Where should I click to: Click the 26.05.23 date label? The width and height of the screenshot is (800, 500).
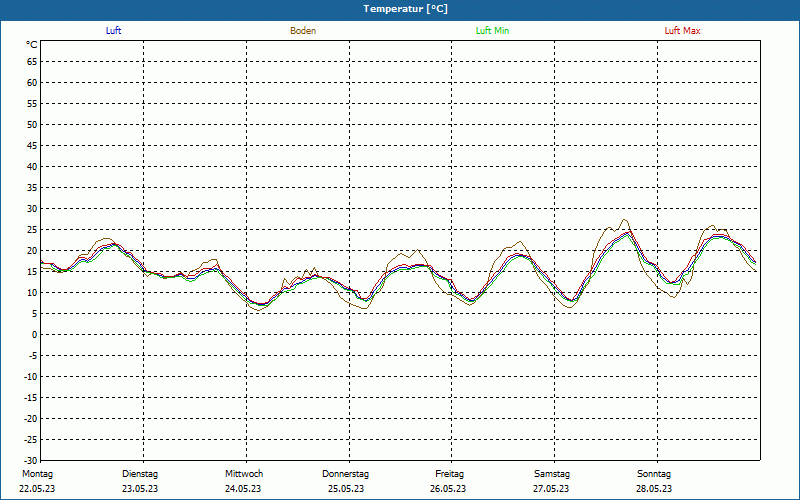pos(448,489)
